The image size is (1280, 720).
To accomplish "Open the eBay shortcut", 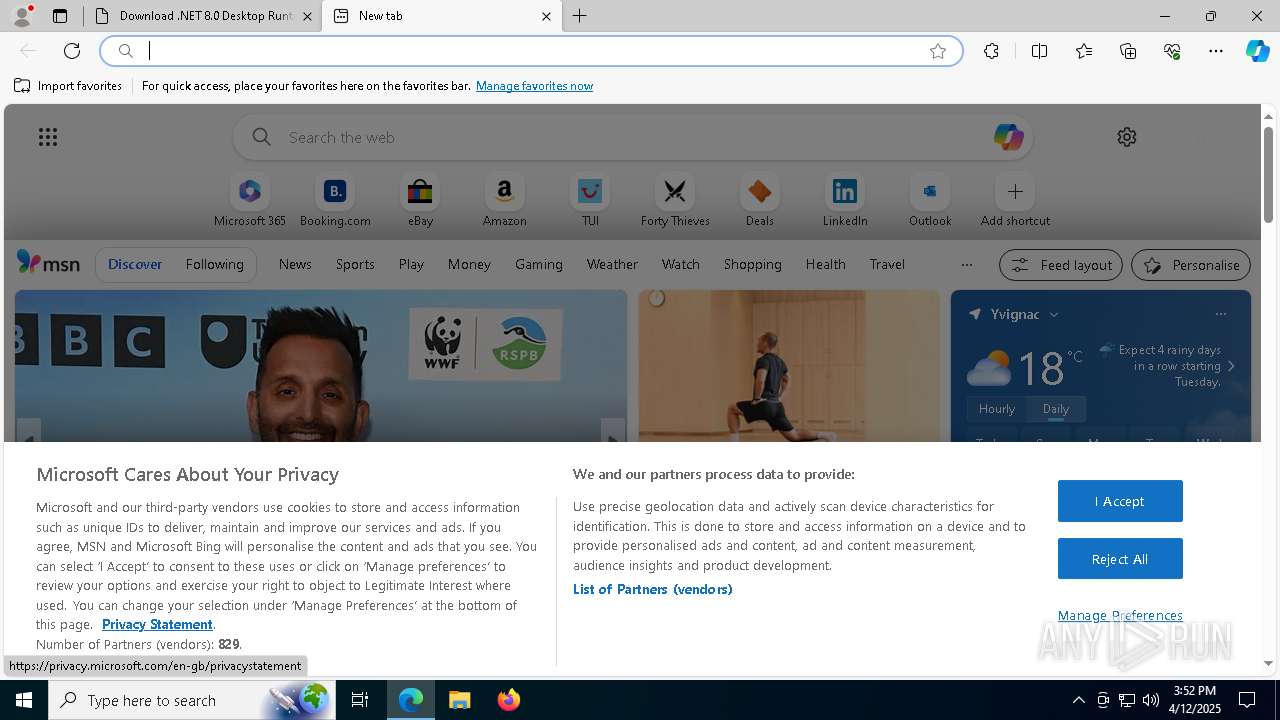I will 420,201.
